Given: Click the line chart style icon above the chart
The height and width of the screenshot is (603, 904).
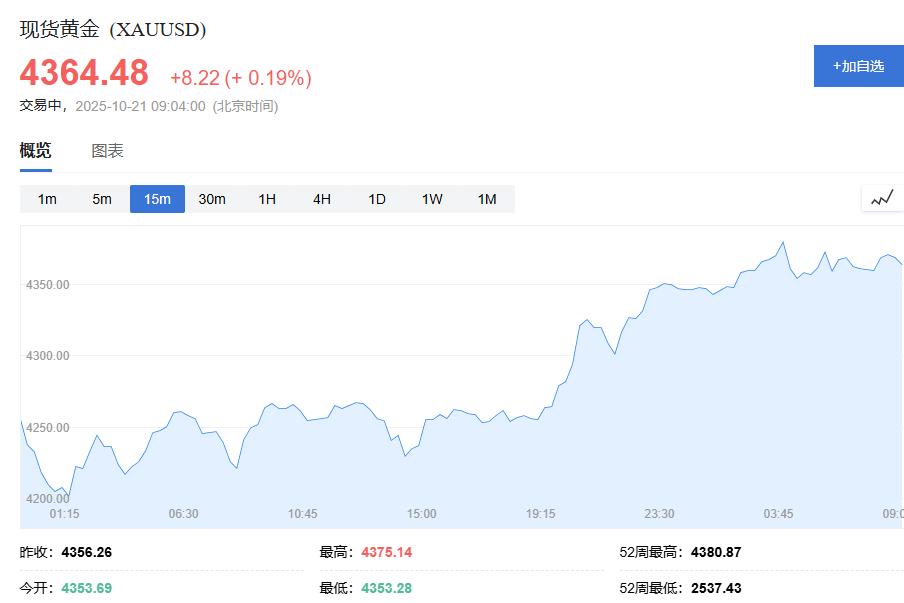Looking at the screenshot, I should [881, 197].
